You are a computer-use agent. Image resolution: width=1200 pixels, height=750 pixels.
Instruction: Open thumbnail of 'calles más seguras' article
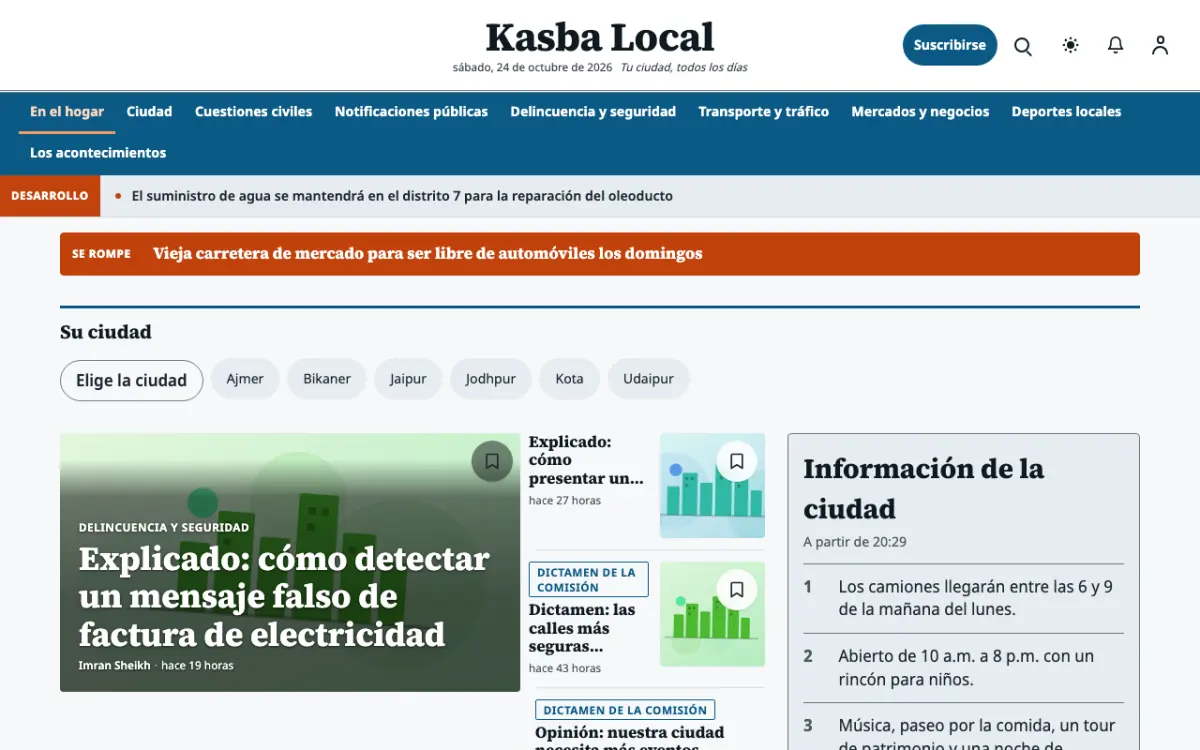712,614
